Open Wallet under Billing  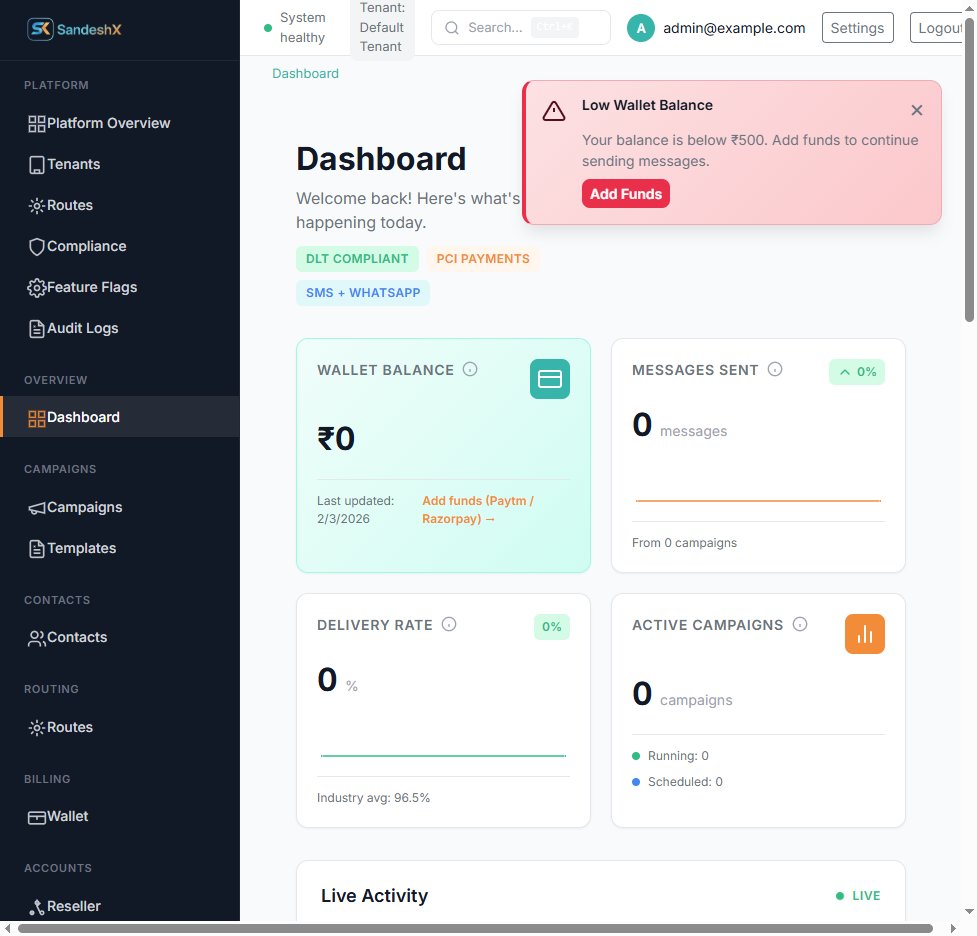[x=120, y=817]
